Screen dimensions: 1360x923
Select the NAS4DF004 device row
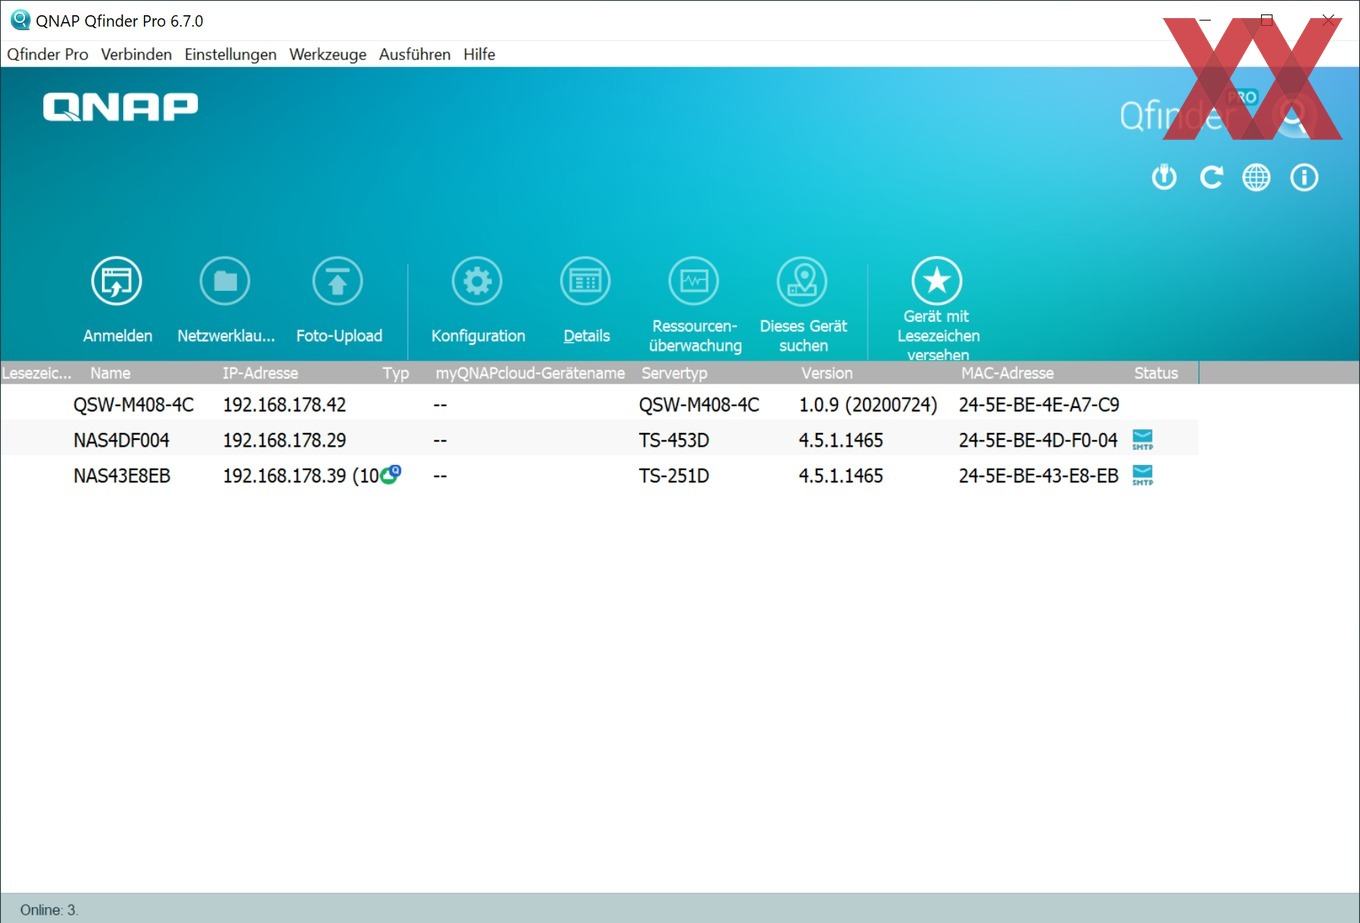tap(599, 440)
